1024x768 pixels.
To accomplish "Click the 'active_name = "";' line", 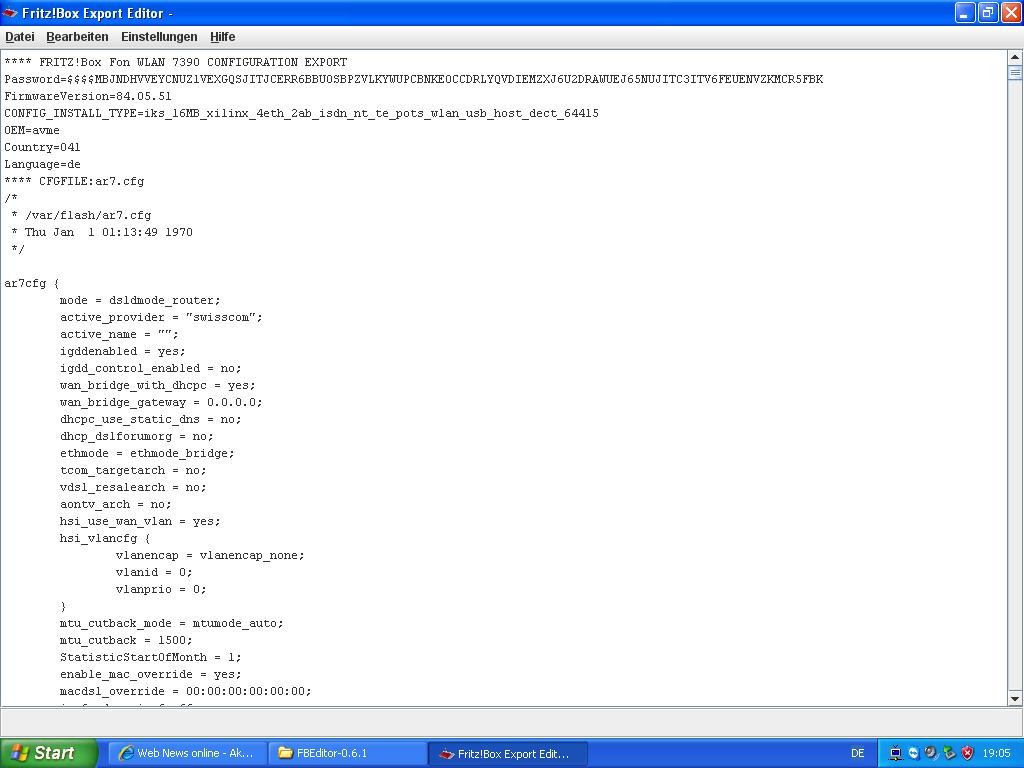I will 119,334.
